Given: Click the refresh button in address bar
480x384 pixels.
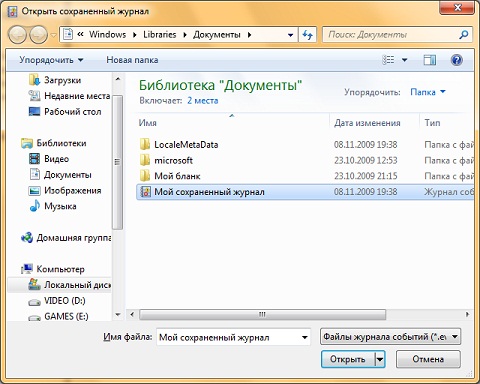Looking at the screenshot, I should (307, 35).
